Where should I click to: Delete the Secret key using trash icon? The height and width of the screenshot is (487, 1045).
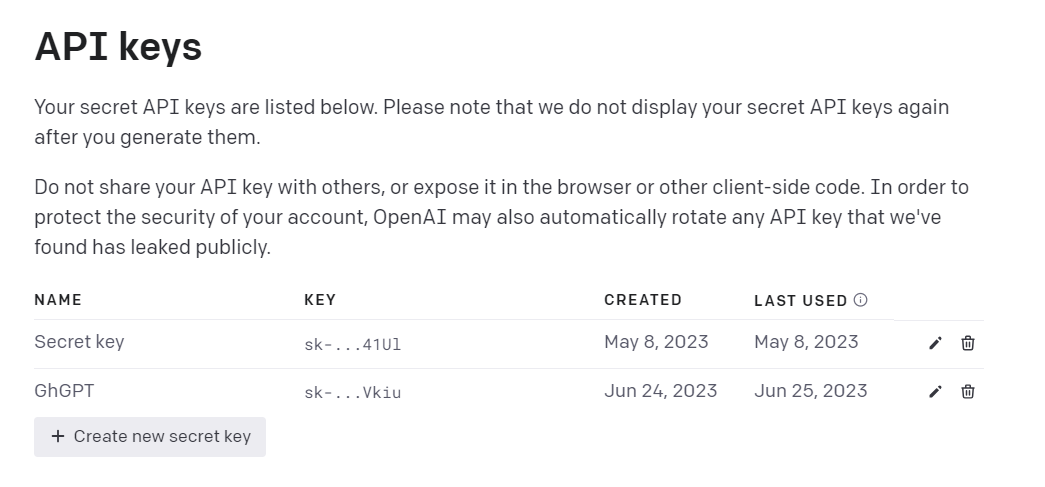pos(968,343)
